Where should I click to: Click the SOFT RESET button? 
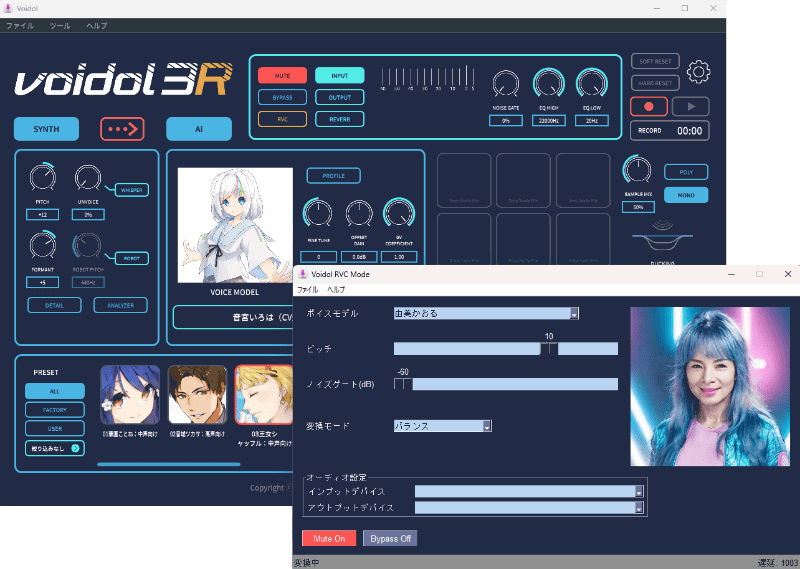655,61
